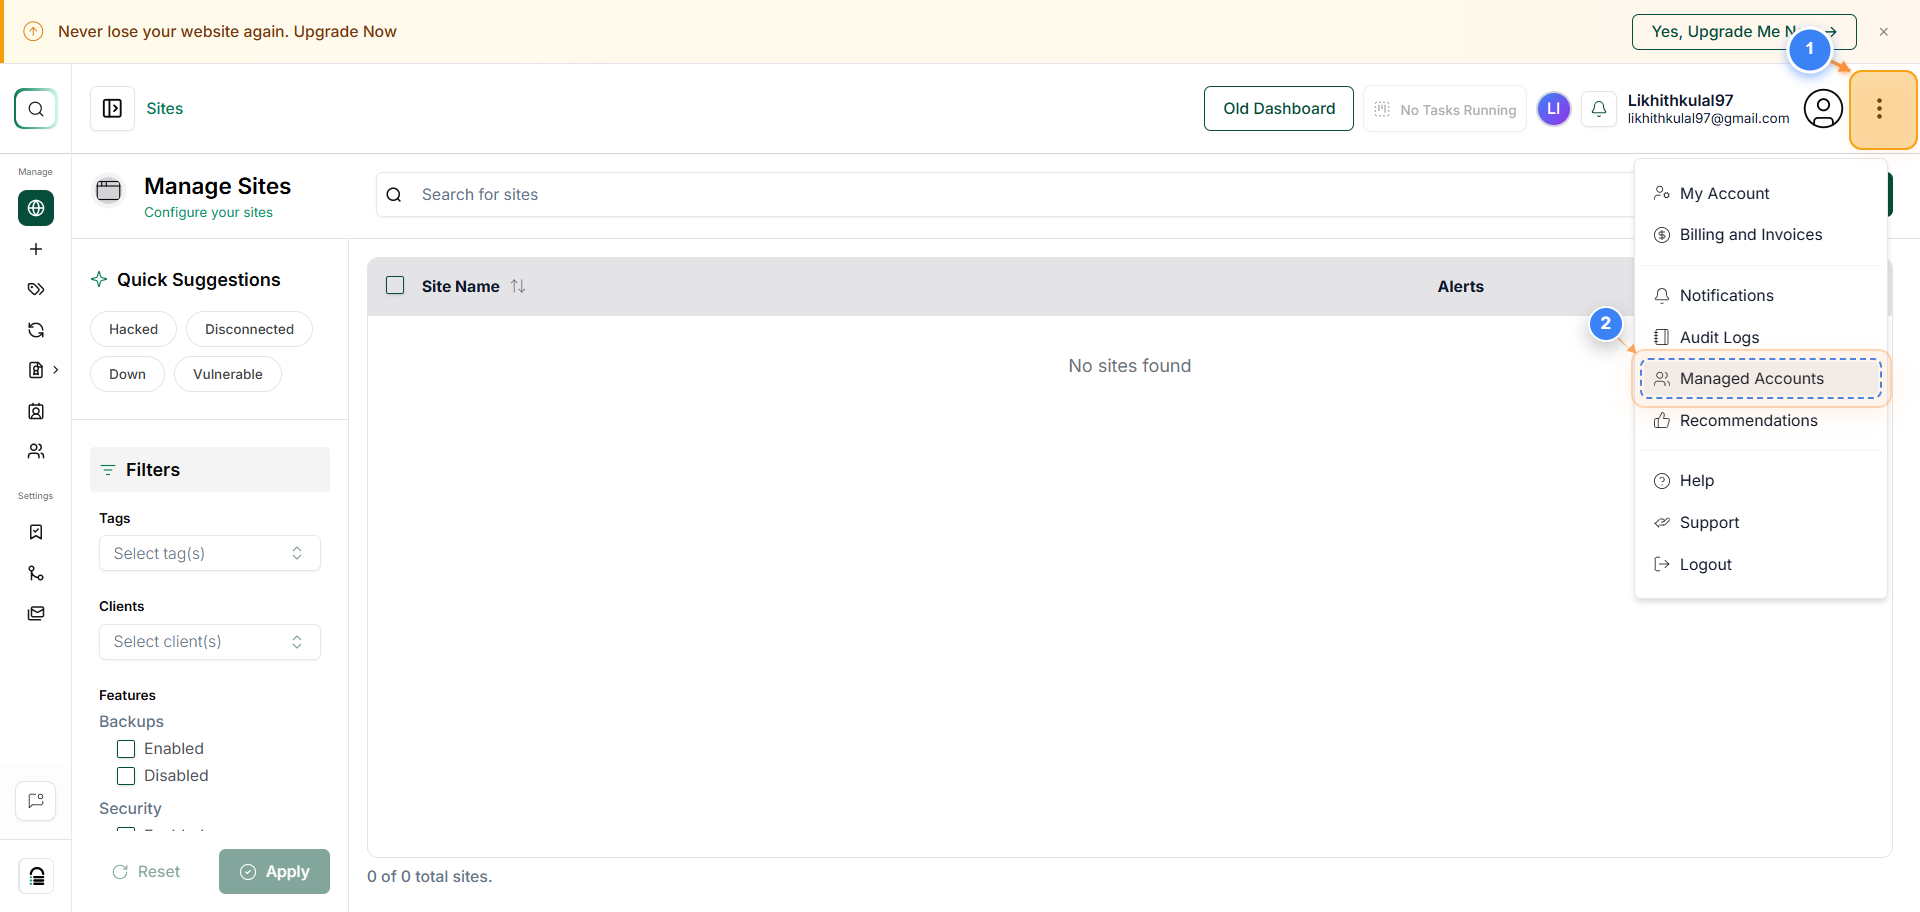1920x912 pixels.
Task: Open Support menu item
Action: [1760, 523]
